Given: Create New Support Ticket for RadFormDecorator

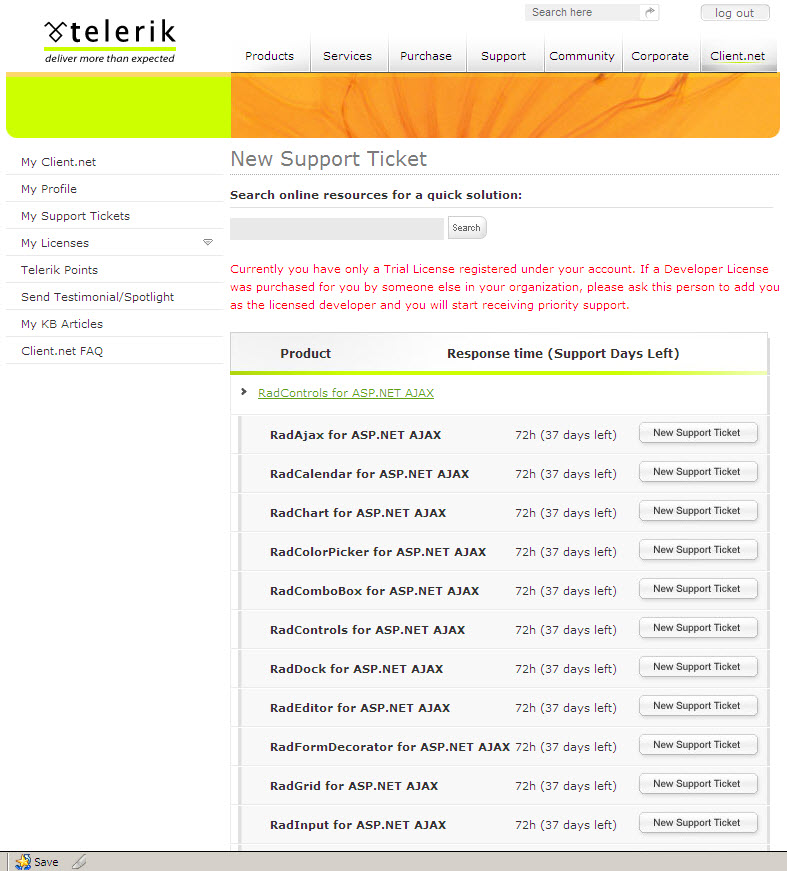Looking at the screenshot, I should (x=698, y=744).
